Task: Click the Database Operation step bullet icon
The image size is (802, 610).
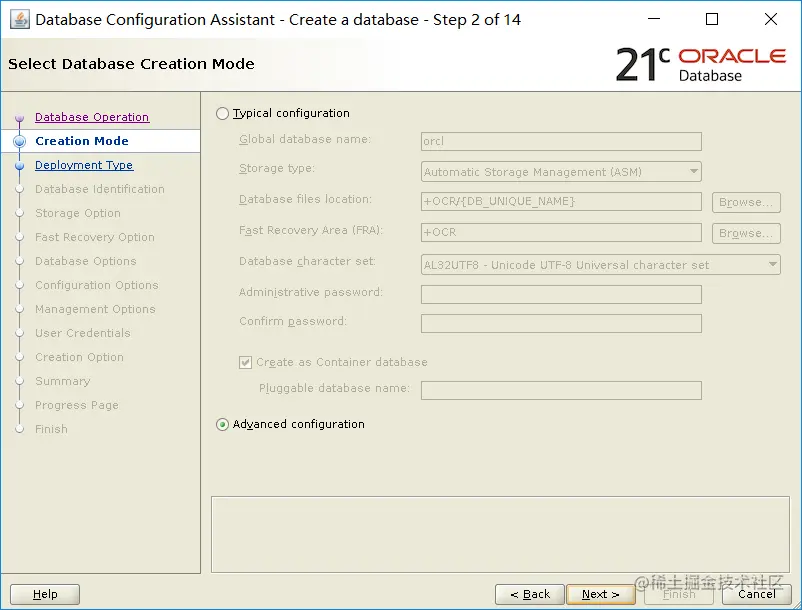Action: pos(19,118)
